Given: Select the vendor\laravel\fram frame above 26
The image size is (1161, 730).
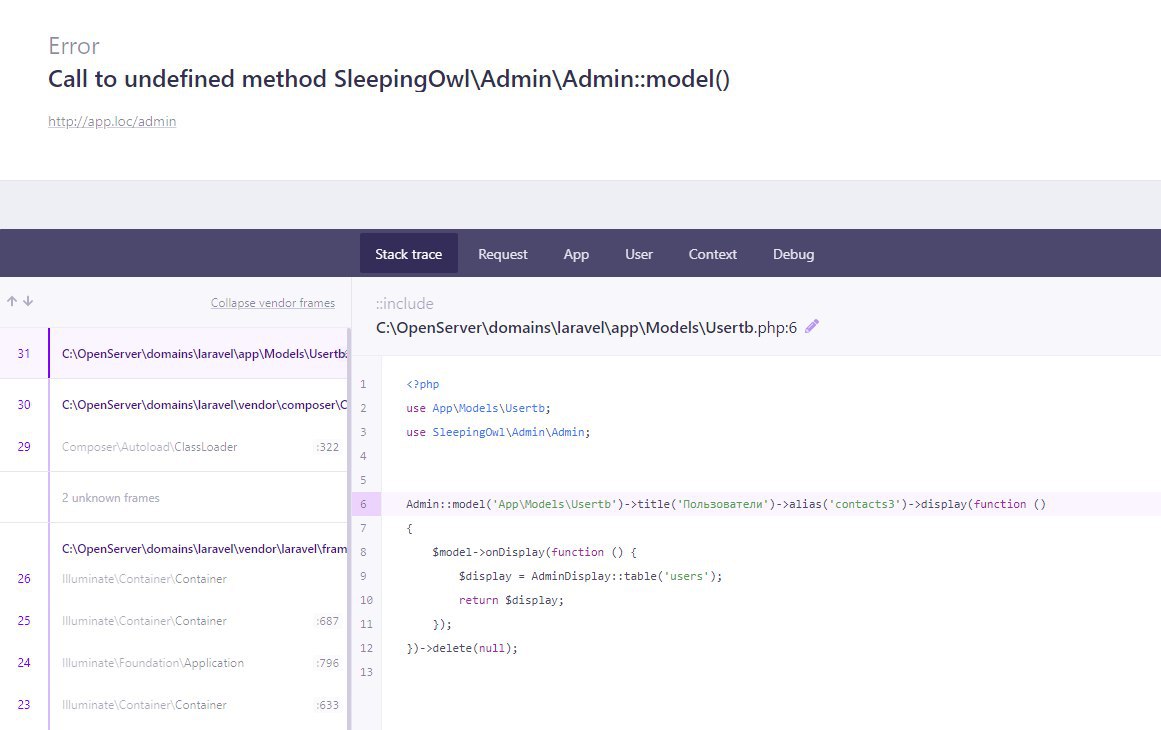Looking at the screenshot, I should coord(204,549).
